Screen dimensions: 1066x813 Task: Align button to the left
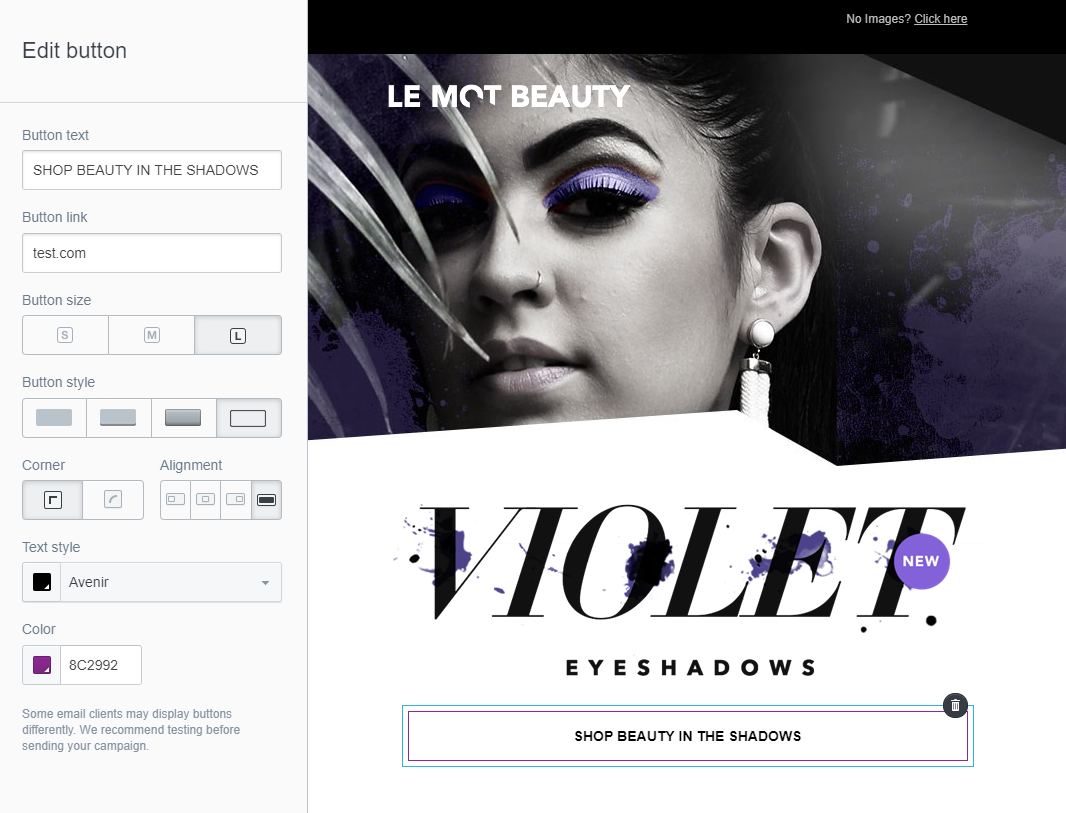[175, 500]
